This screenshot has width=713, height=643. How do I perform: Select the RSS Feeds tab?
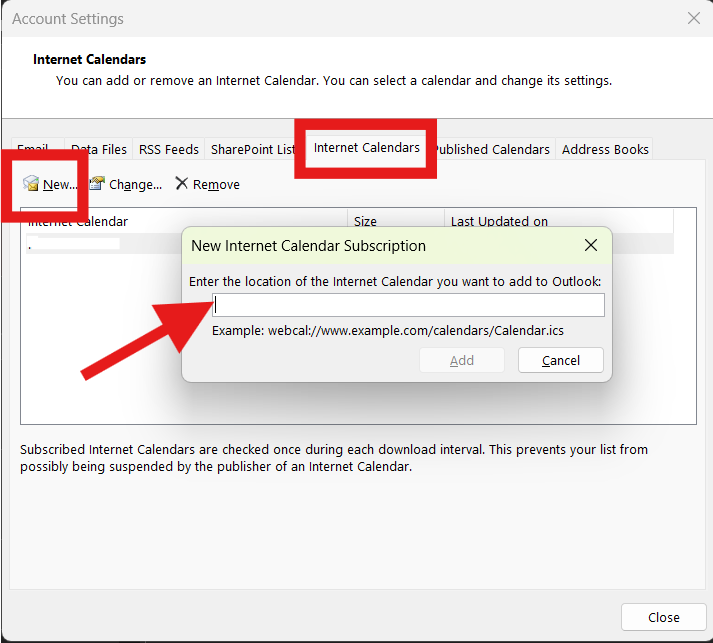(168, 149)
